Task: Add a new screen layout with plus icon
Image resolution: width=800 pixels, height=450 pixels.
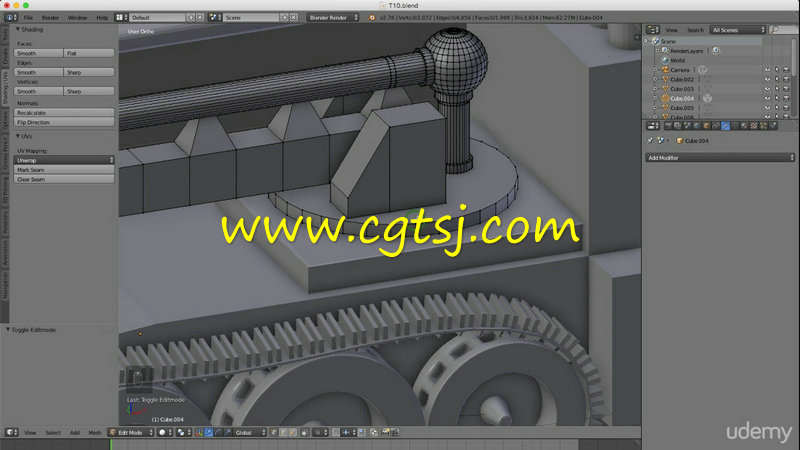Action: click(x=191, y=17)
